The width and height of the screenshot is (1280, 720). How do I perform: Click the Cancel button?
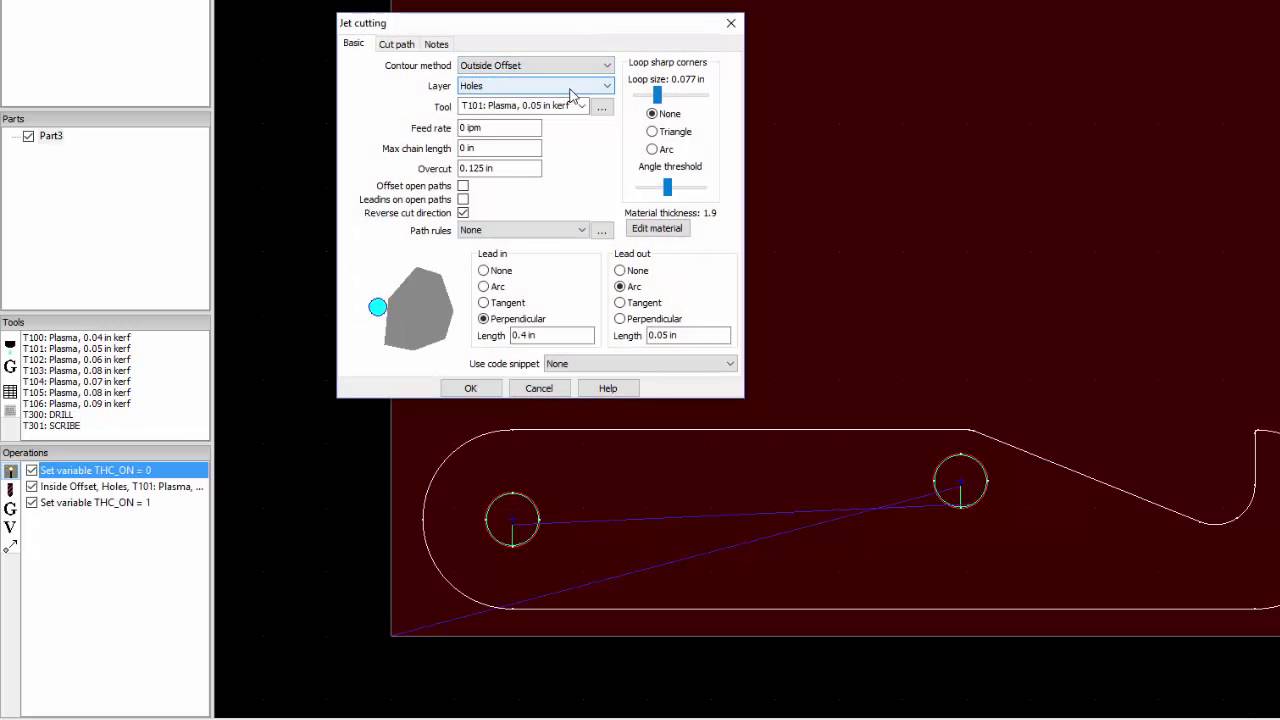(x=539, y=389)
